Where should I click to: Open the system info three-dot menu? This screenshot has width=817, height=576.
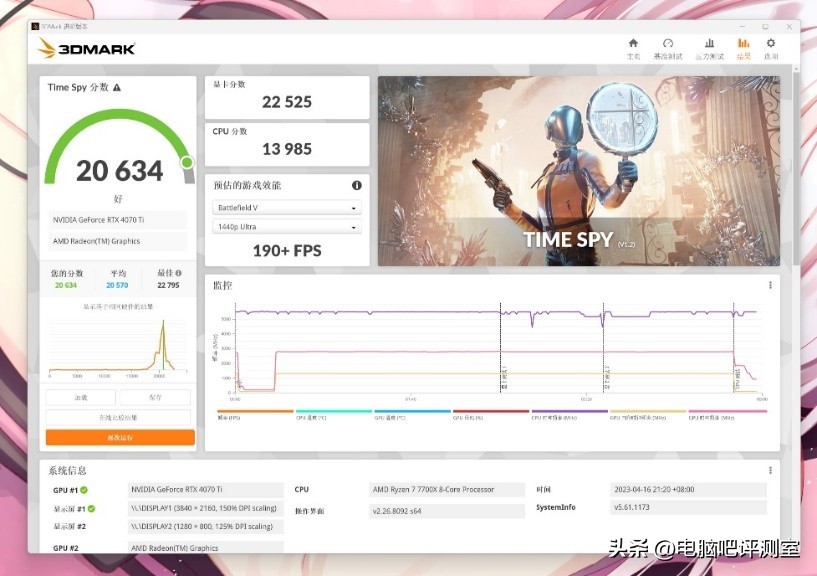(x=770, y=470)
